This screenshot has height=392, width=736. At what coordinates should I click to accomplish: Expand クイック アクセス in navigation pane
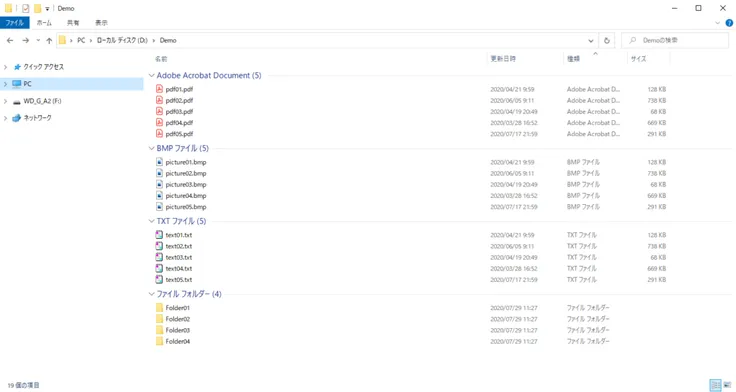[6, 67]
